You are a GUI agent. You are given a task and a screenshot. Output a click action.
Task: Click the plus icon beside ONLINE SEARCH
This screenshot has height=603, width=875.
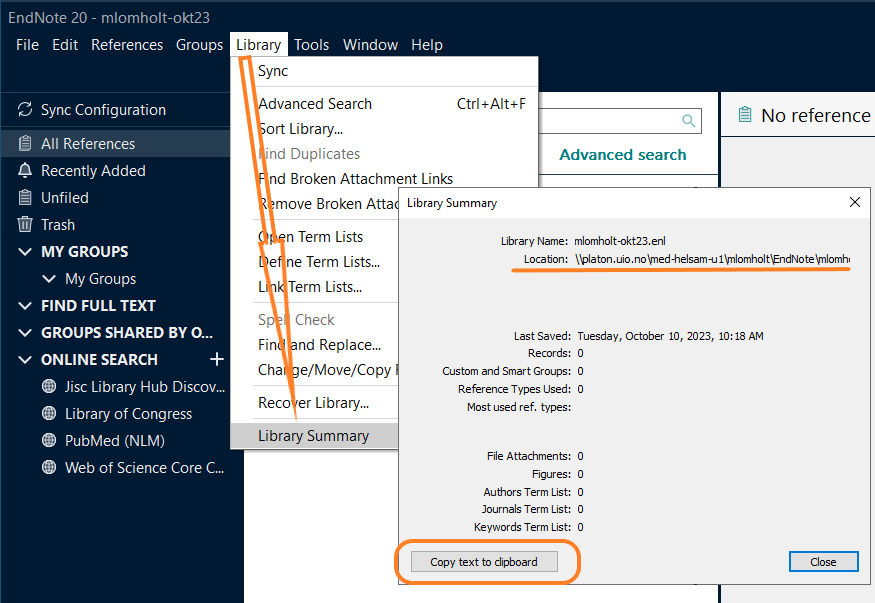pyautogui.click(x=217, y=359)
